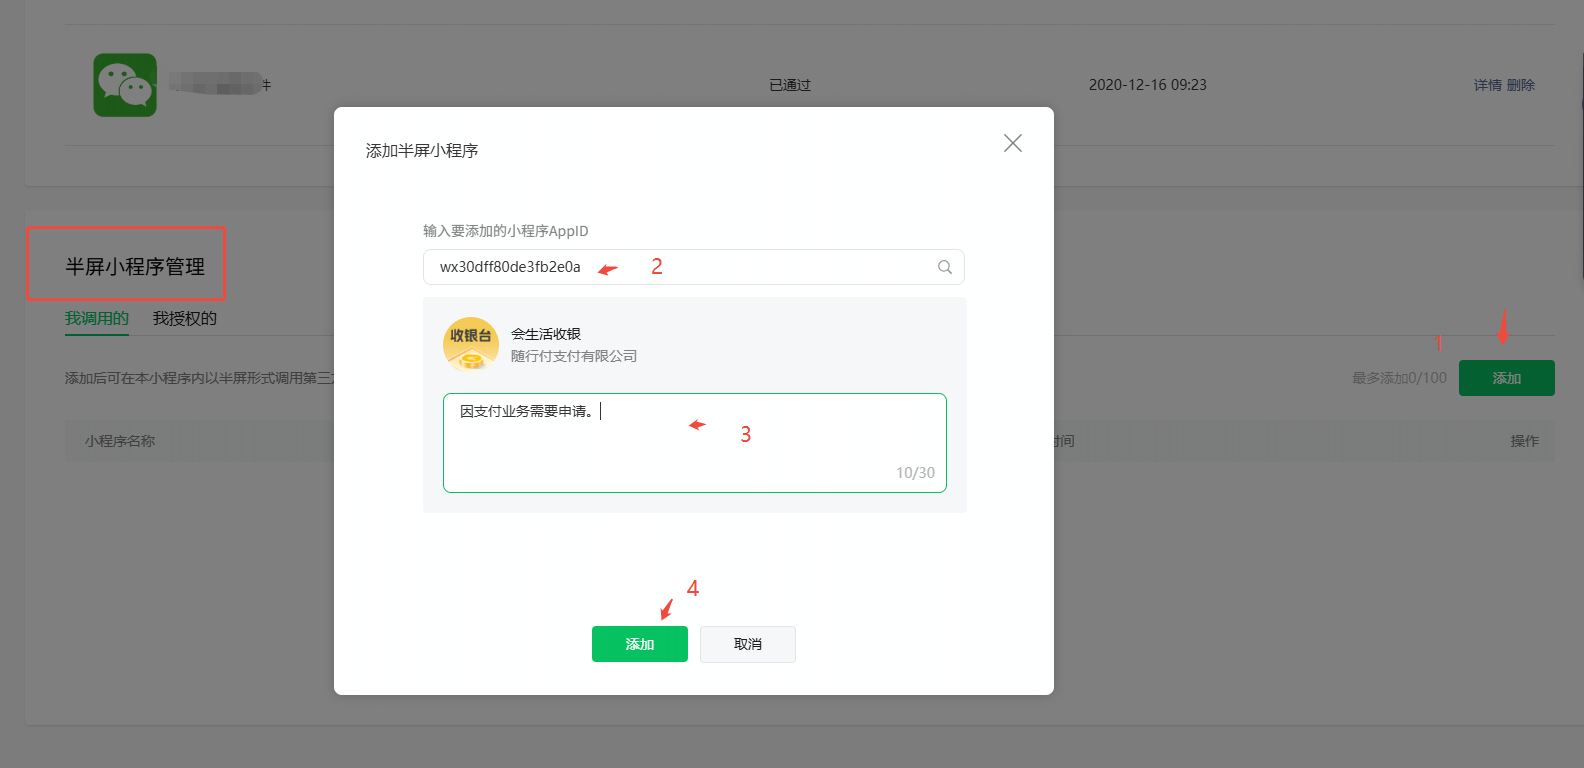This screenshot has height=768, width=1584.
Task: Close the 添加半屏小程序 dialog
Action: click(1013, 143)
